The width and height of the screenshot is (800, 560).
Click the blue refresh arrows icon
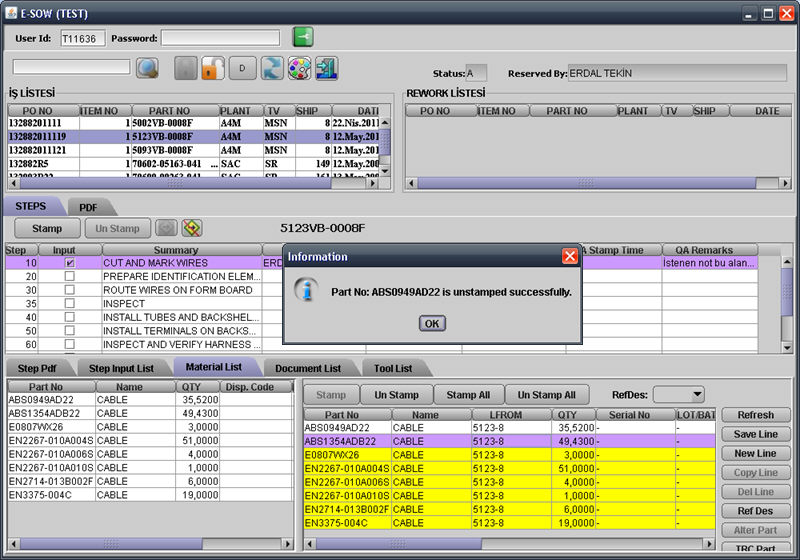click(272, 68)
